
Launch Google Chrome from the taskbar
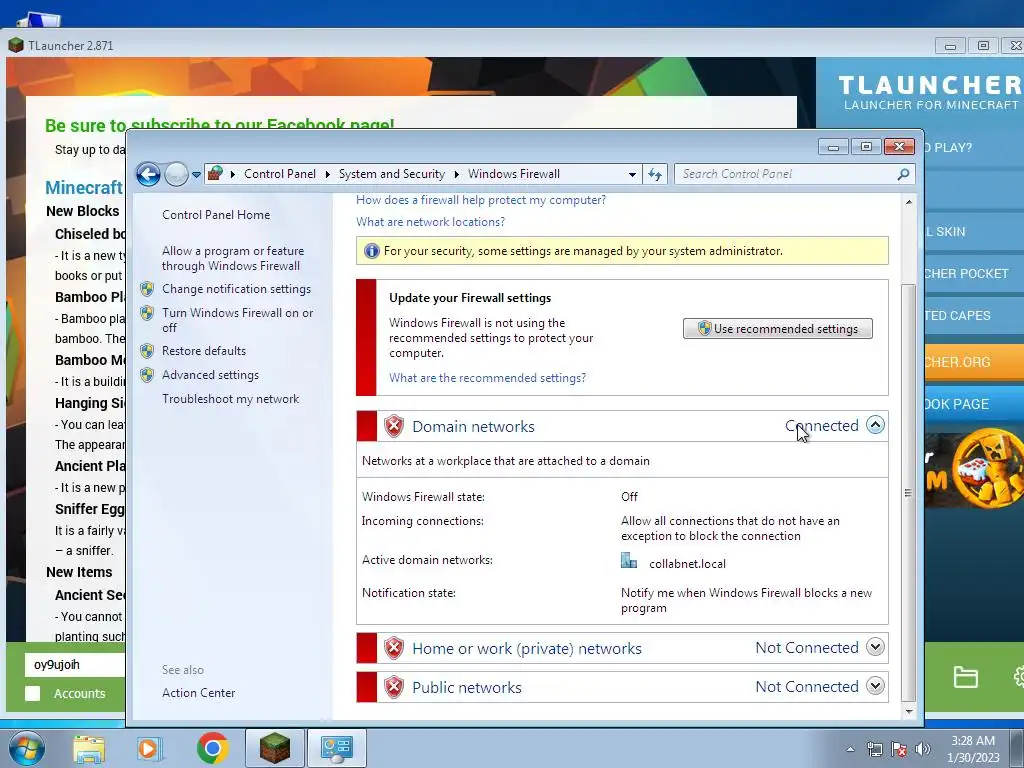pos(212,748)
